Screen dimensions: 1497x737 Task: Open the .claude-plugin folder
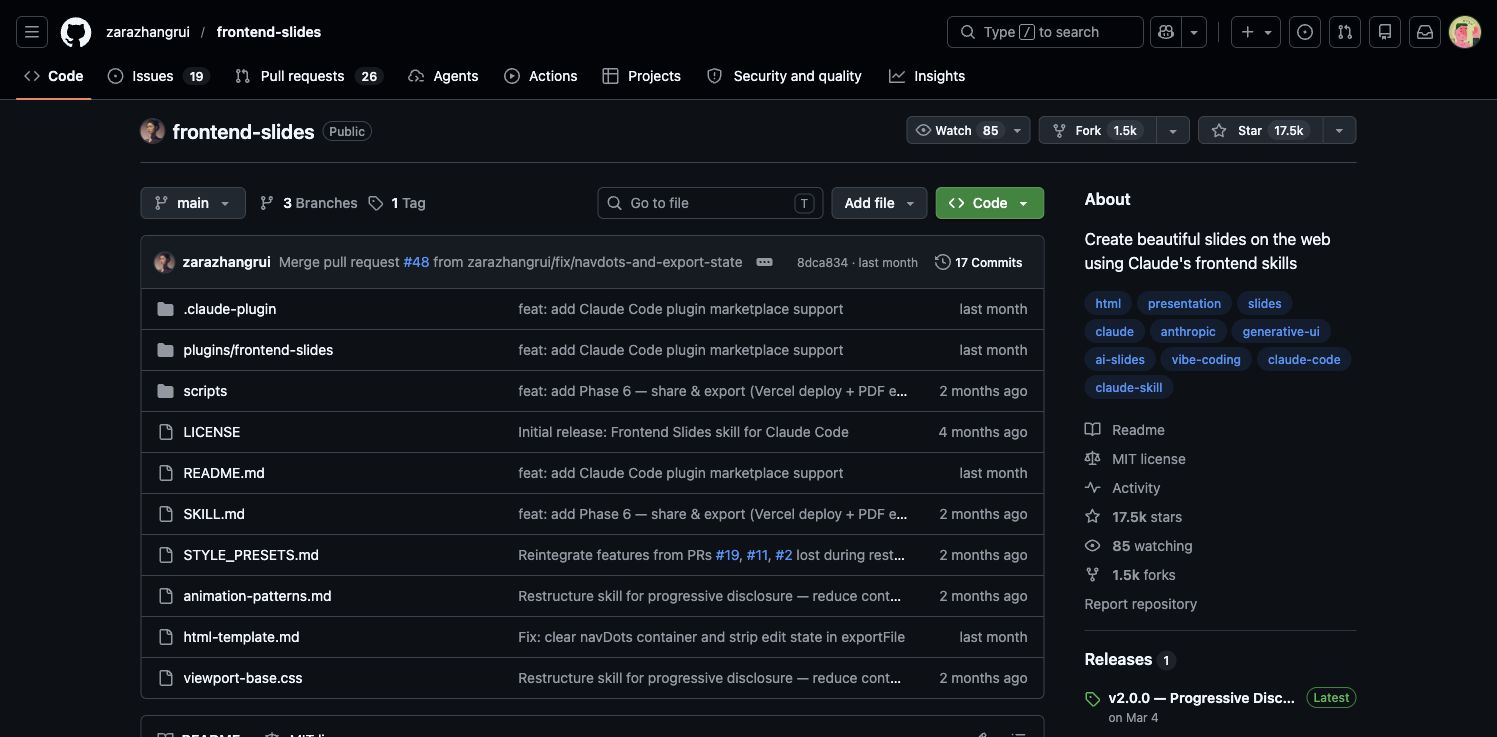point(230,309)
